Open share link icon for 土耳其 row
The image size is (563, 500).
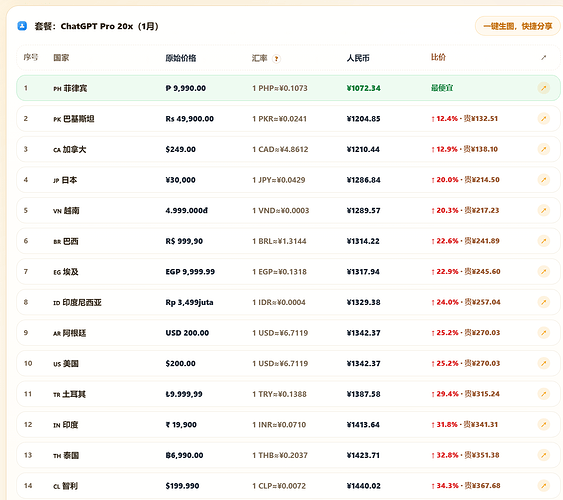click(x=544, y=394)
